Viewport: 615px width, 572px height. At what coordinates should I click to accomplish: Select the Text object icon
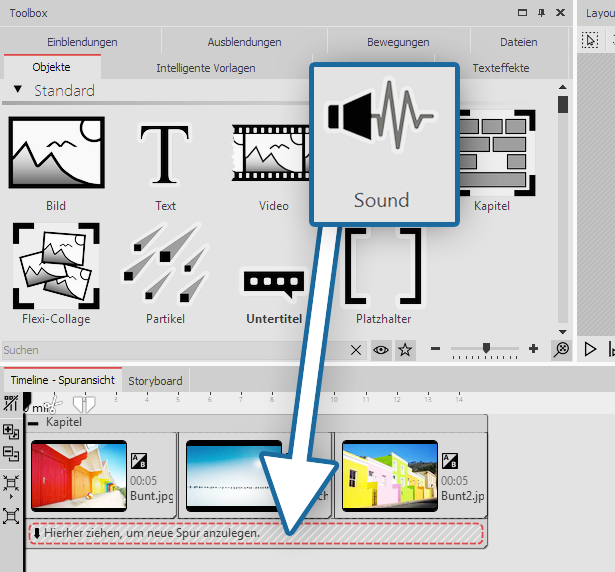tap(165, 154)
